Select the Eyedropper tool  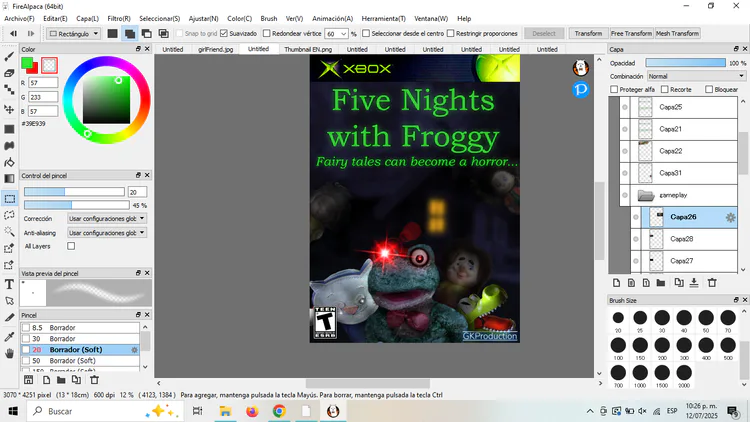click(x=9, y=336)
